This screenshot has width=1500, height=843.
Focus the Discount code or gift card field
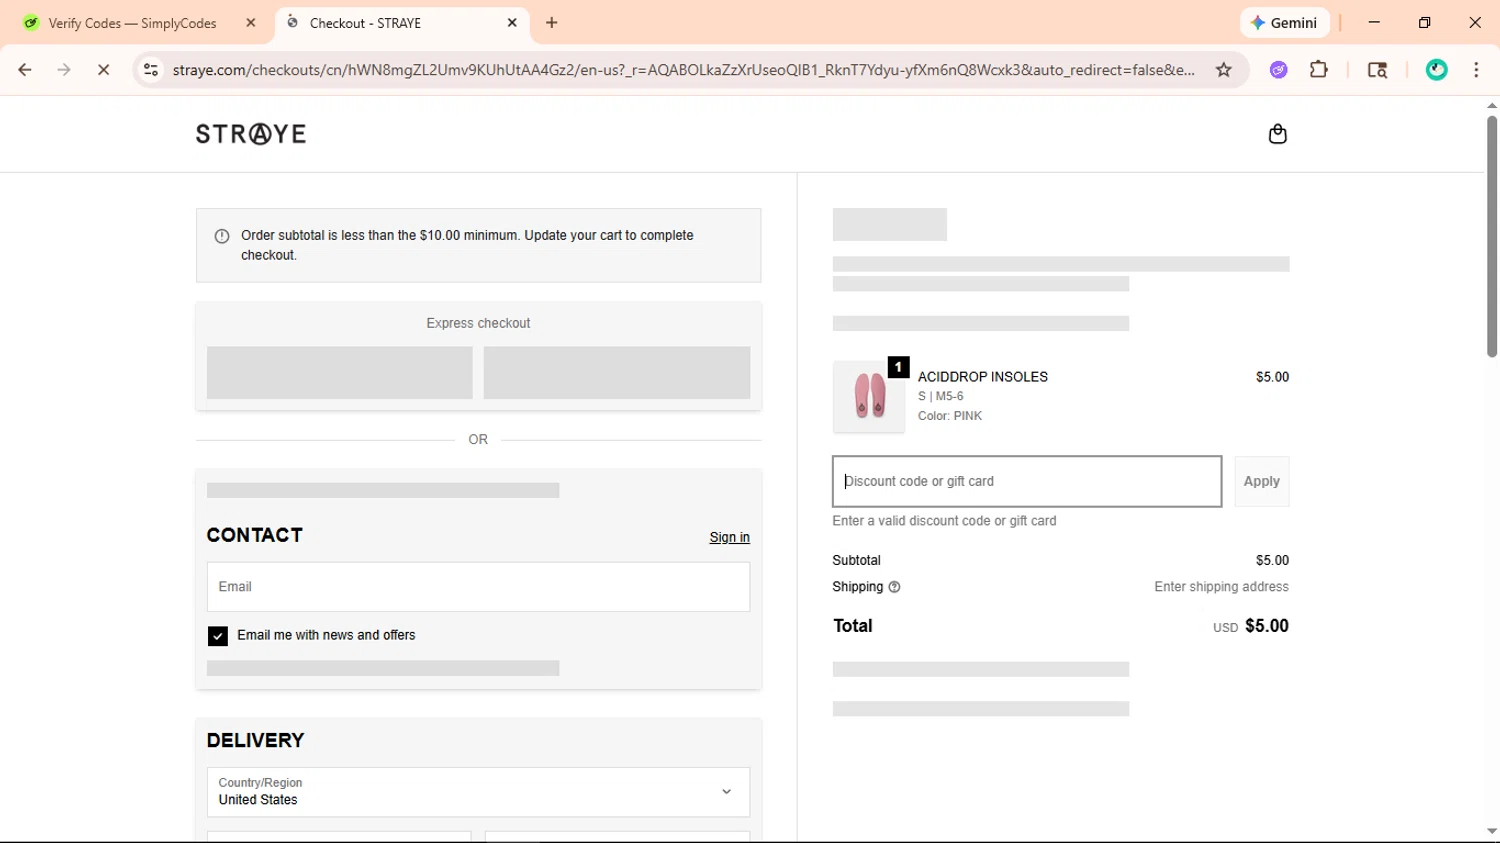tap(1027, 482)
